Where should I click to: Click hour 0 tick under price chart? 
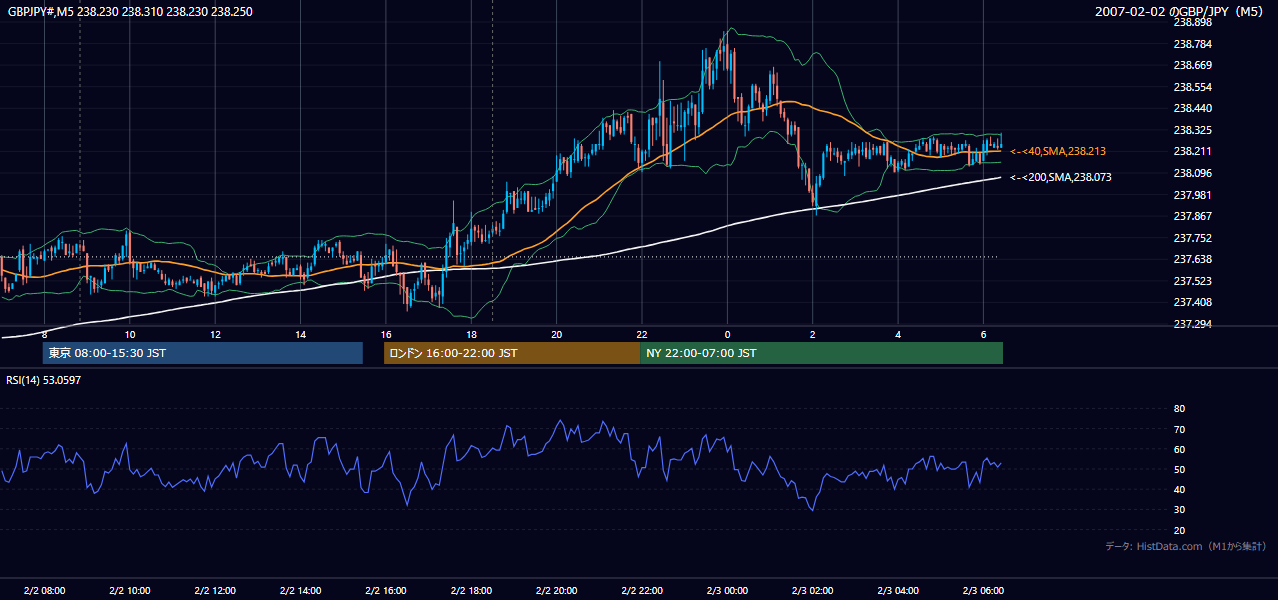tap(727, 334)
